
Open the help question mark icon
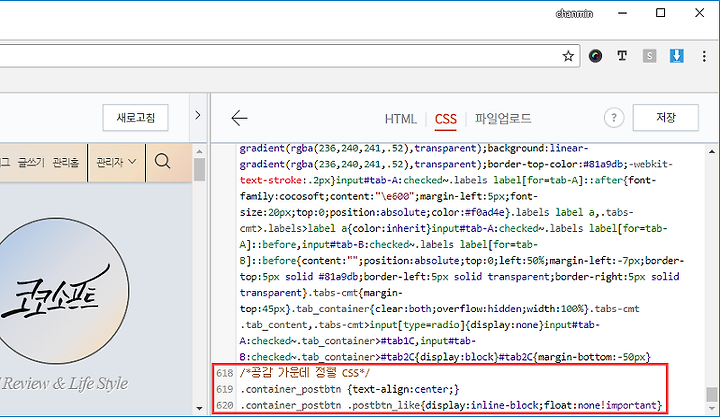[x=614, y=118]
